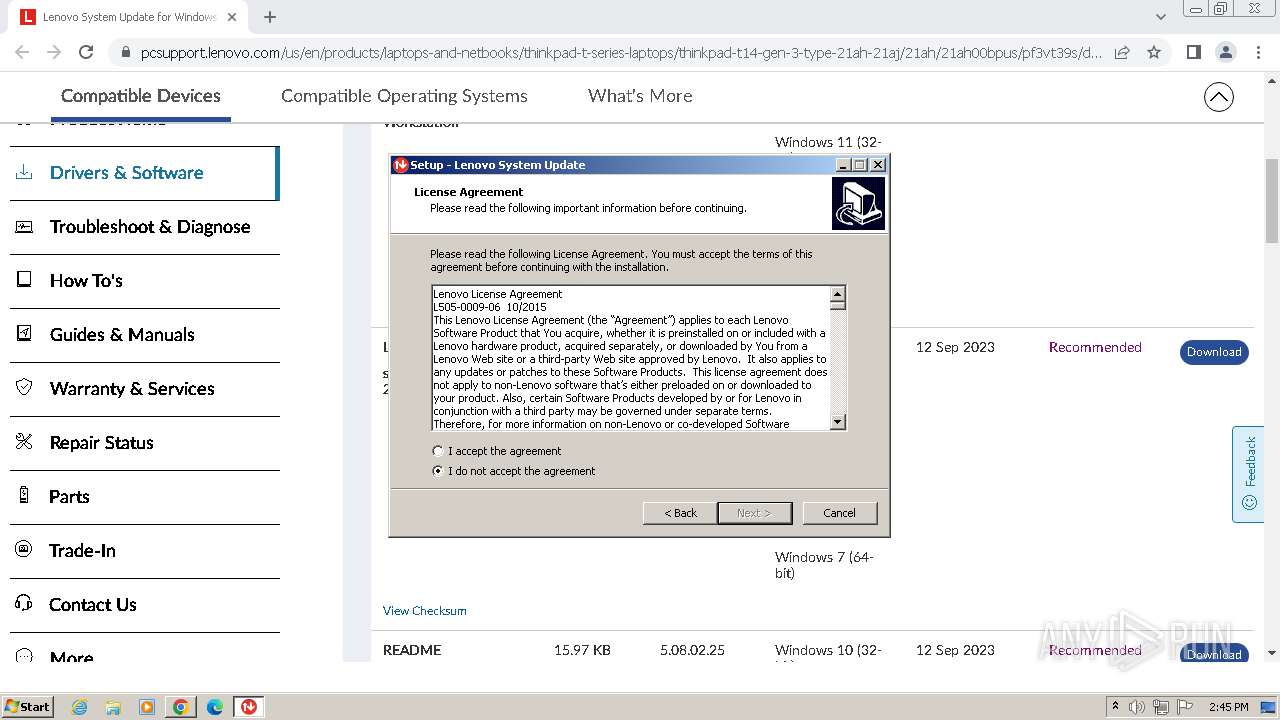Go forward in browser history
The width and height of the screenshot is (1280, 720).
pos(54,53)
